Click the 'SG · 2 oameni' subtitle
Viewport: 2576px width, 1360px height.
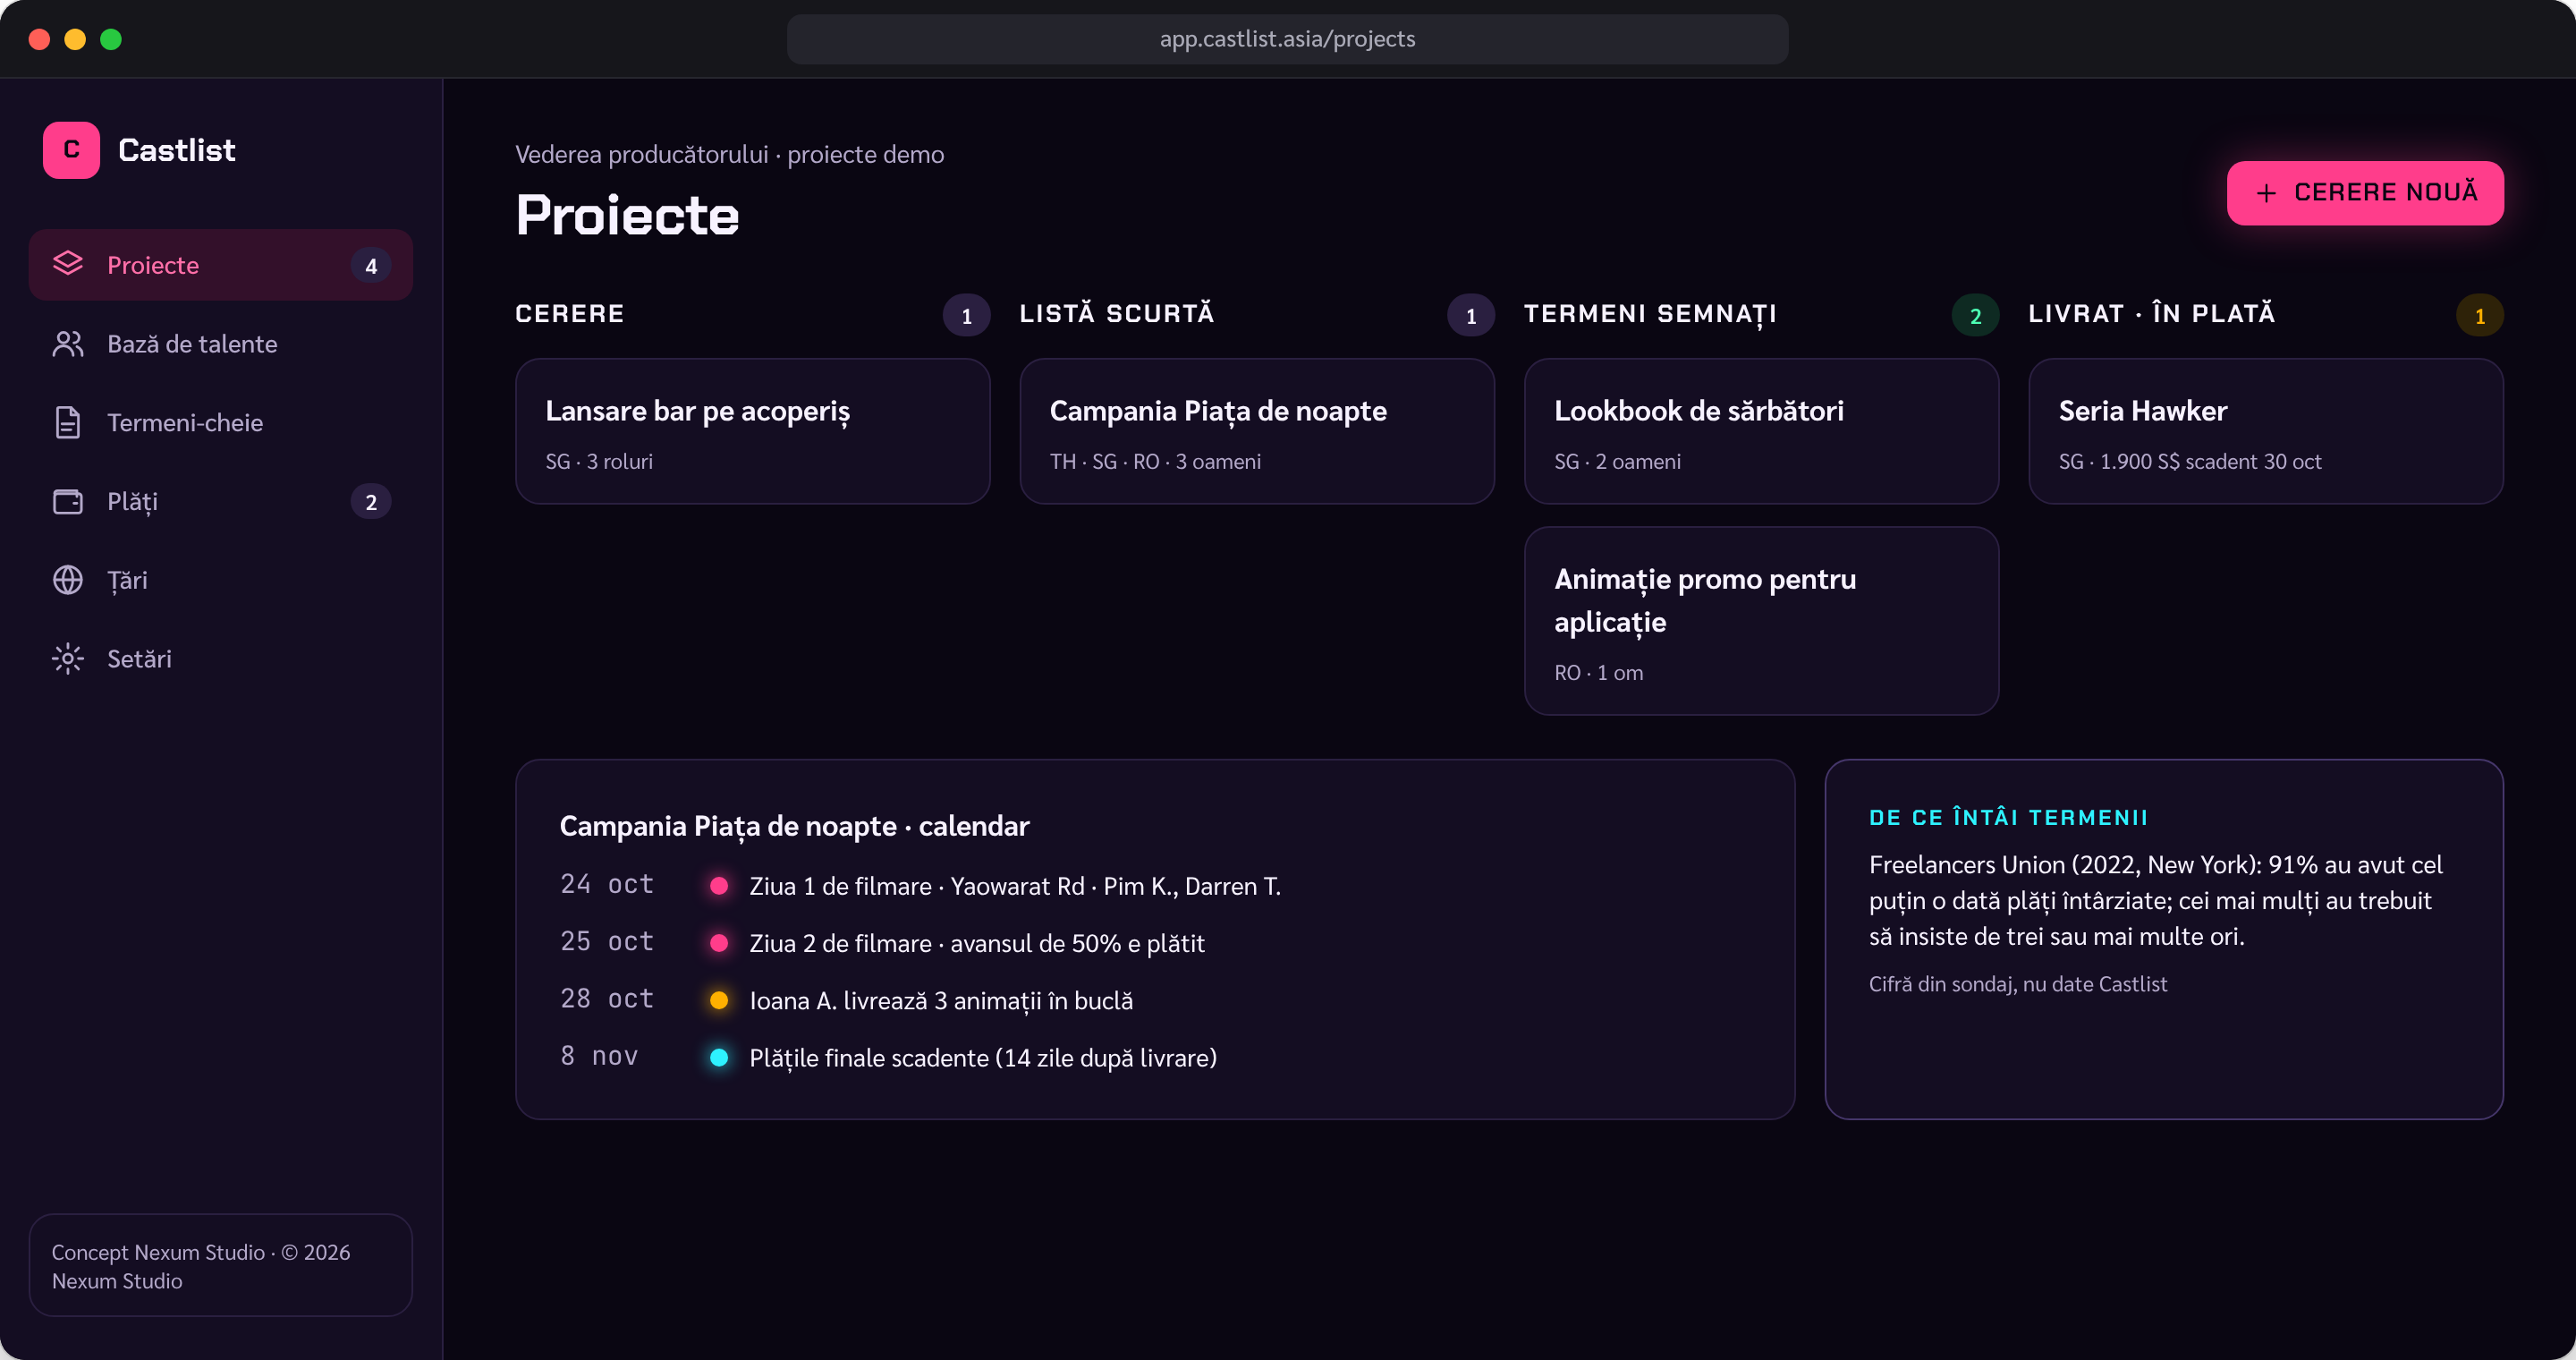(1617, 461)
